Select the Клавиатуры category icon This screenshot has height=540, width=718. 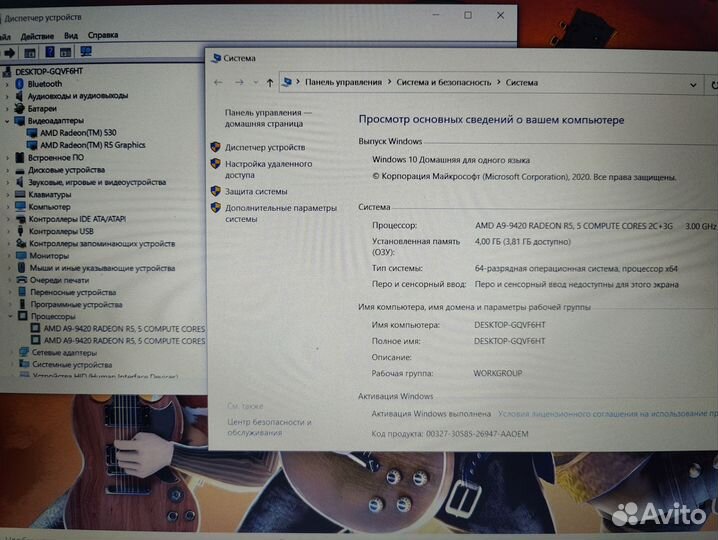click(x=20, y=194)
